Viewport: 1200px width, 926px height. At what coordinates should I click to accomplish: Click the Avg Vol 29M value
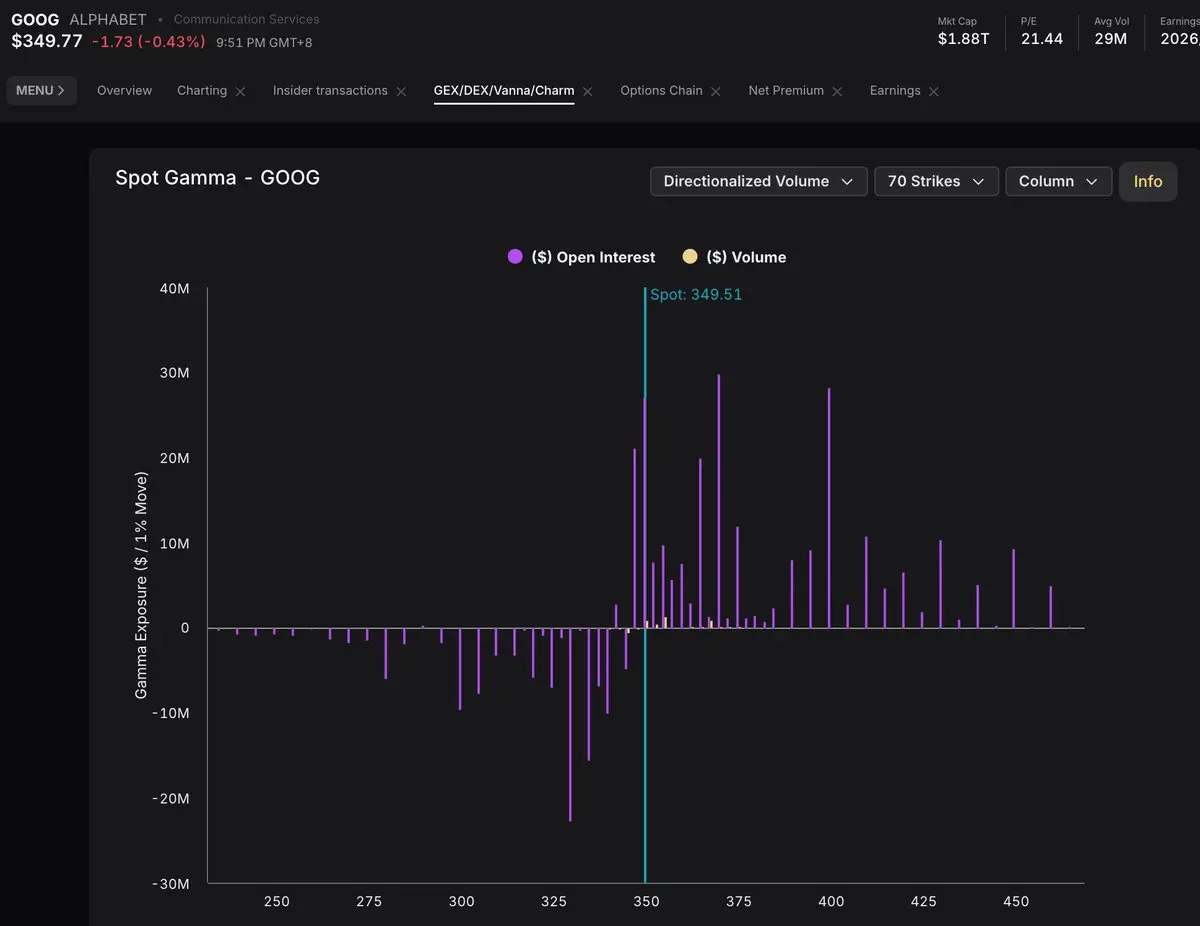coord(1110,39)
